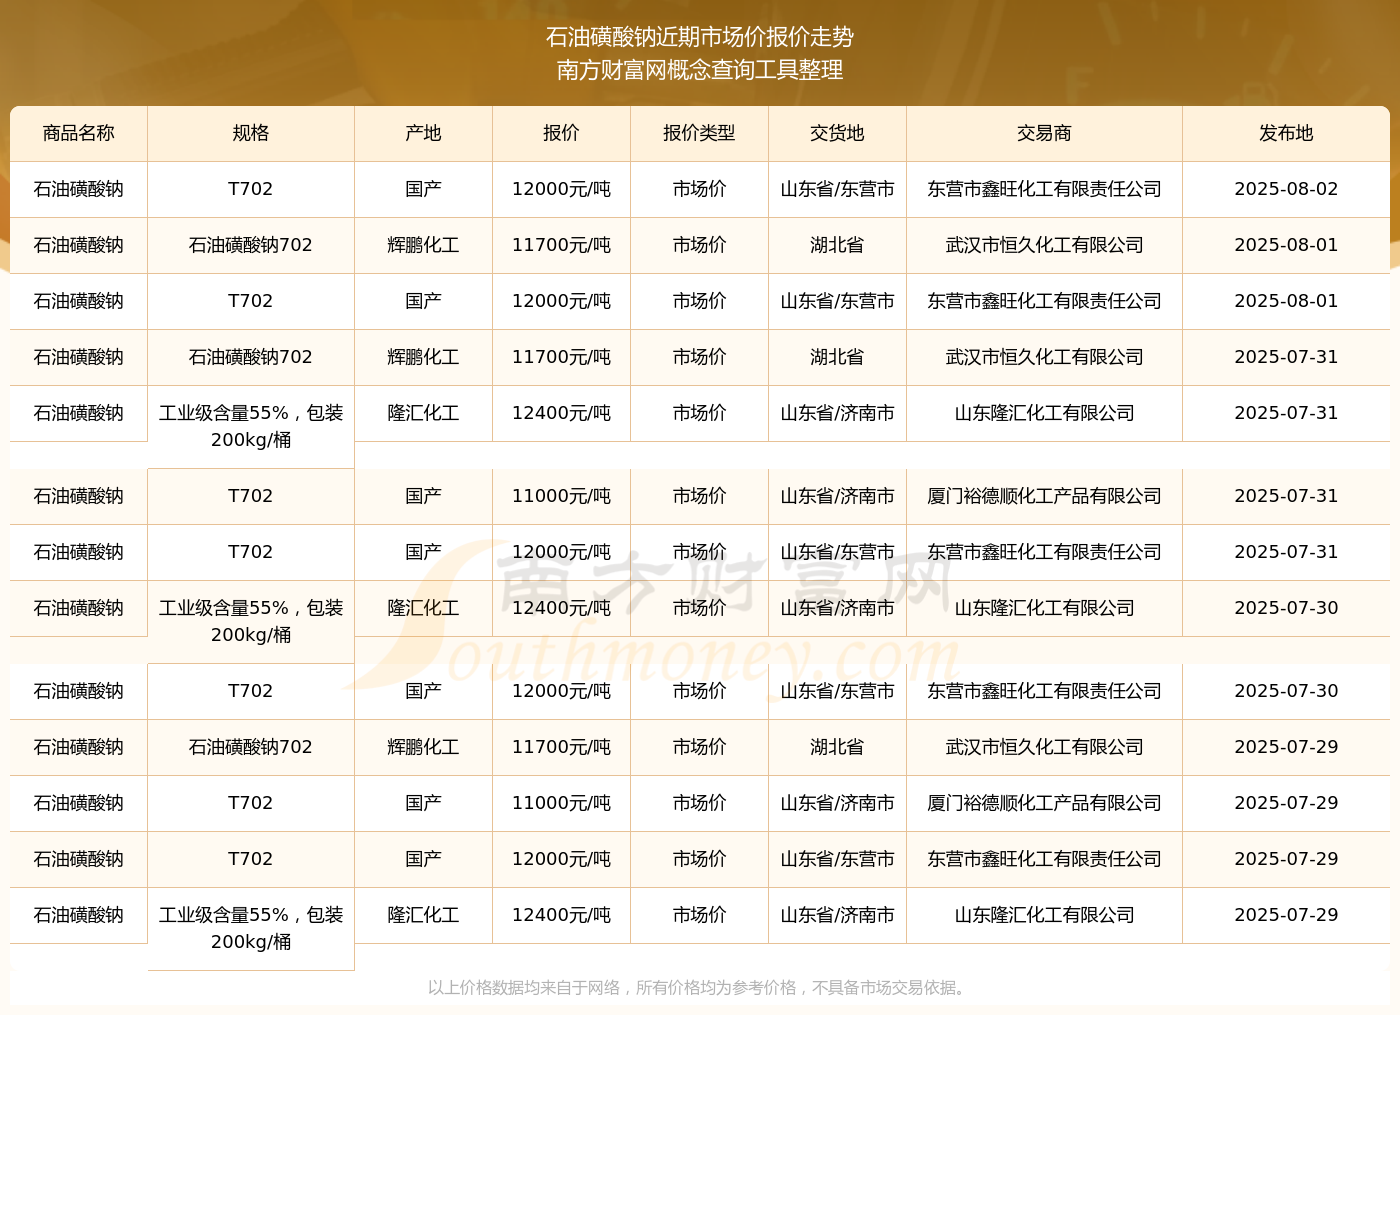The image size is (1400, 1205).
Task: Select 2025-07-29 date beside 厦门裕德顺化工产品有限公司
Action: (1286, 803)
